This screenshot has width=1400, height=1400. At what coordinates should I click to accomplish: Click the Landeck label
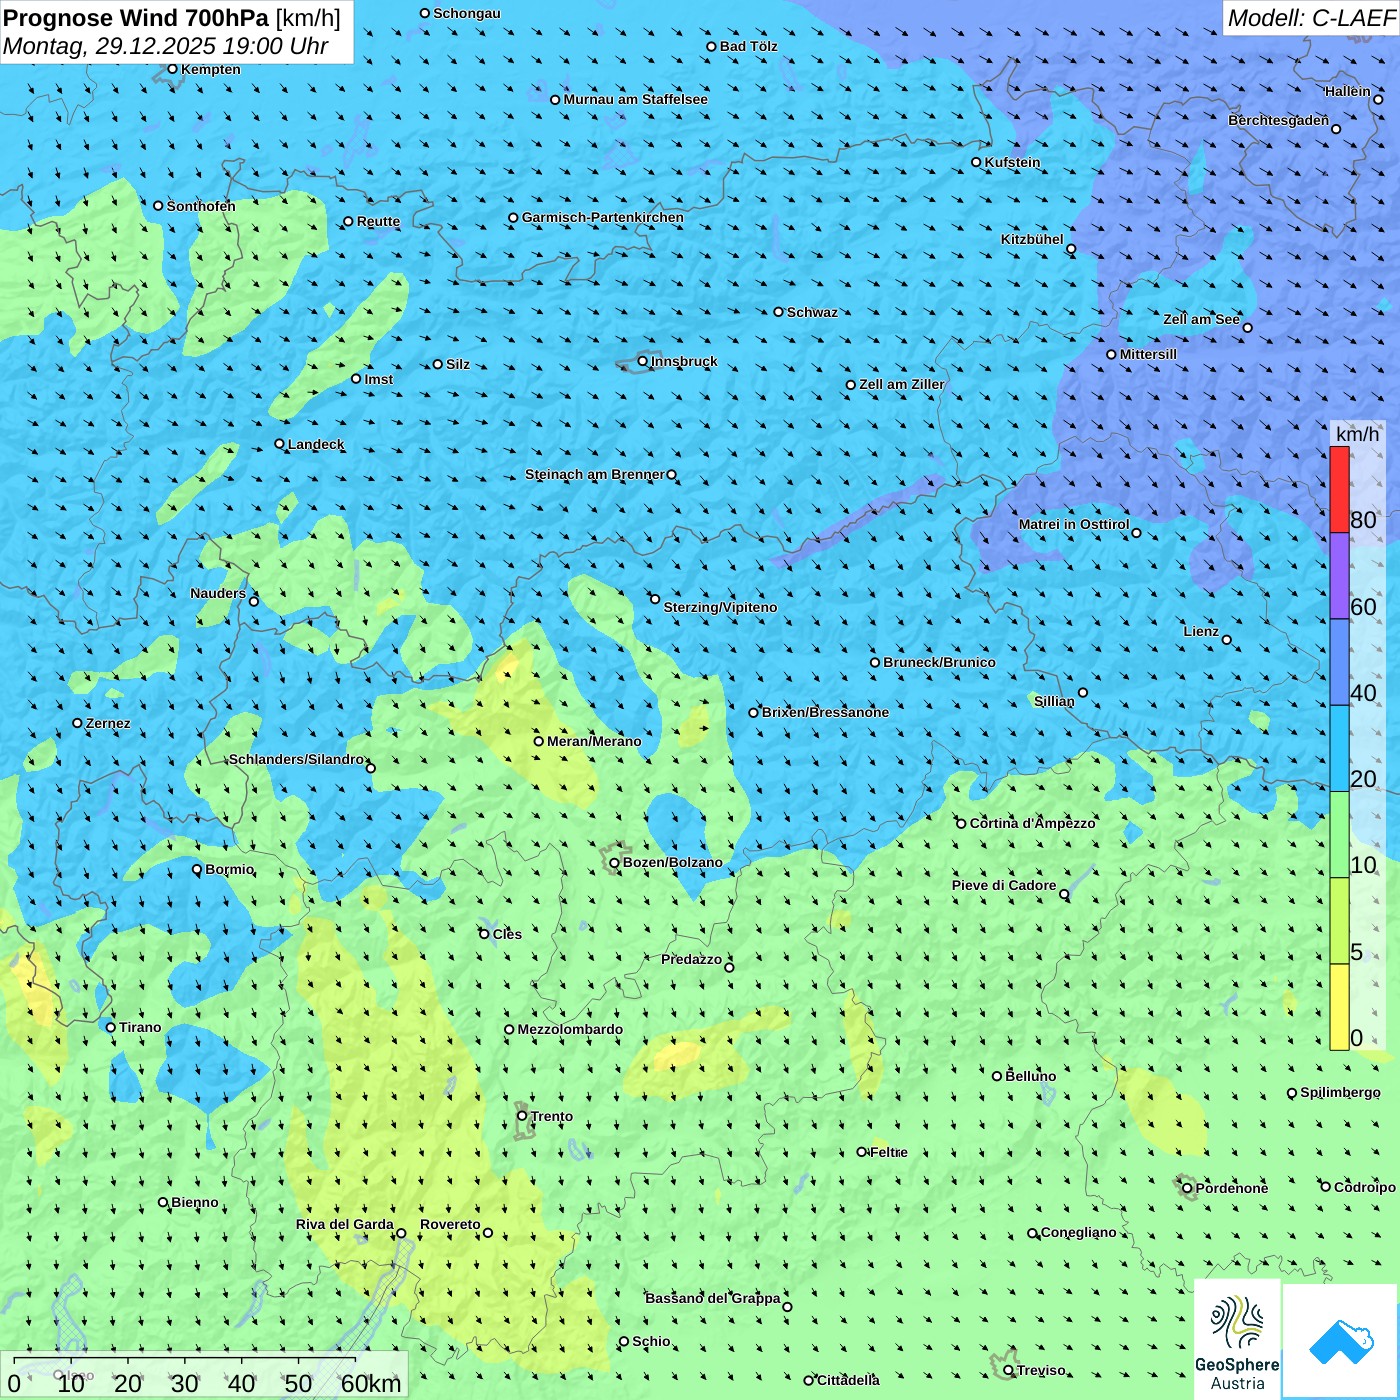(x=316, y=444)
